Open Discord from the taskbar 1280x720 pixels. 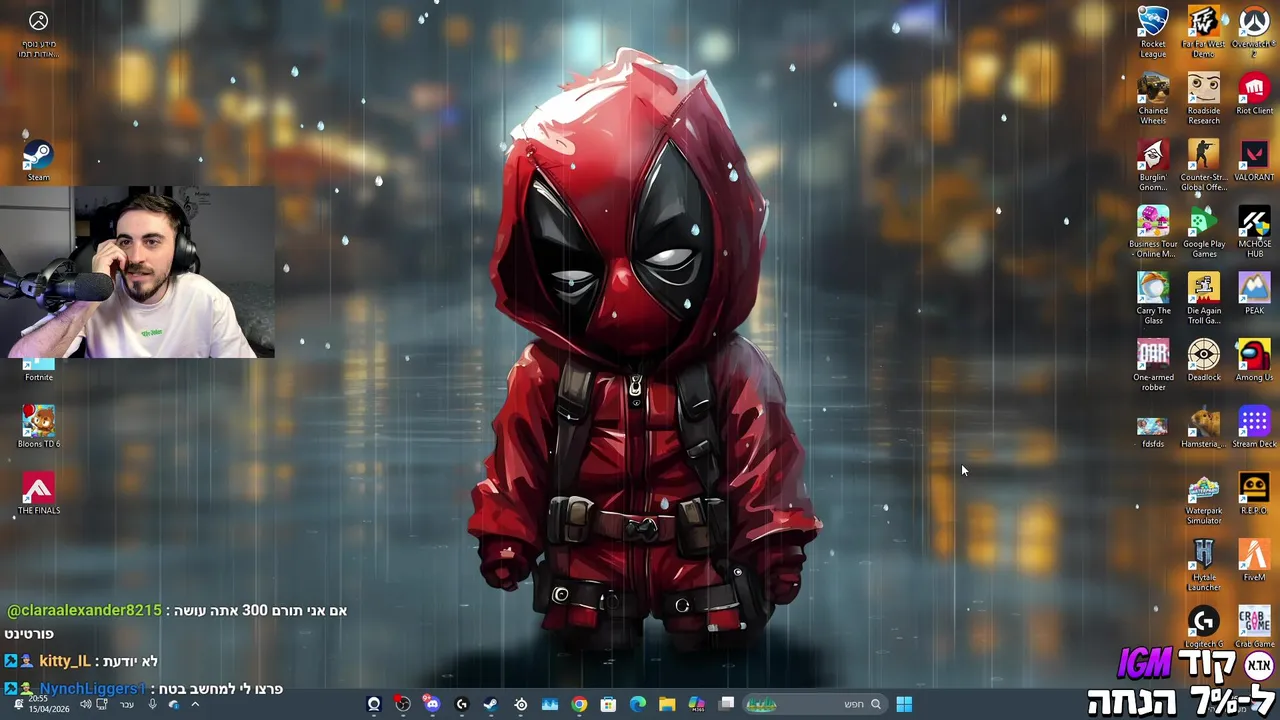[432, 704]
